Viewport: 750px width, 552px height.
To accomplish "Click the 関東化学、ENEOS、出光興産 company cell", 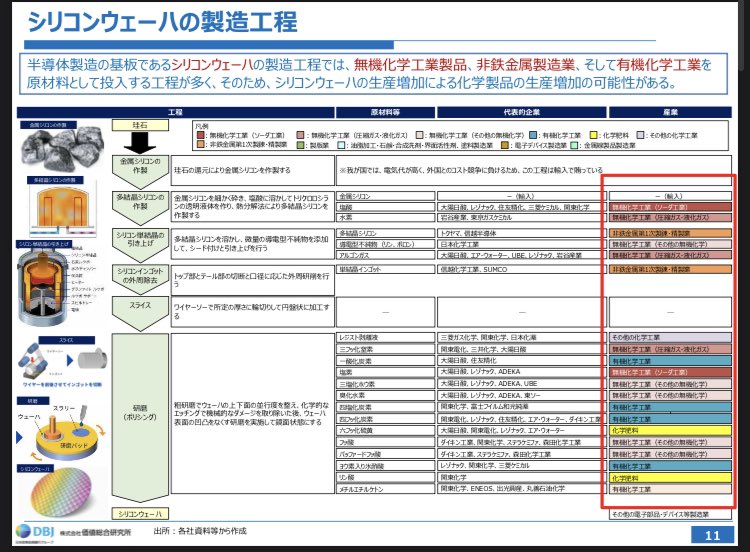I will pyautogui.click(x=522, y=489).
